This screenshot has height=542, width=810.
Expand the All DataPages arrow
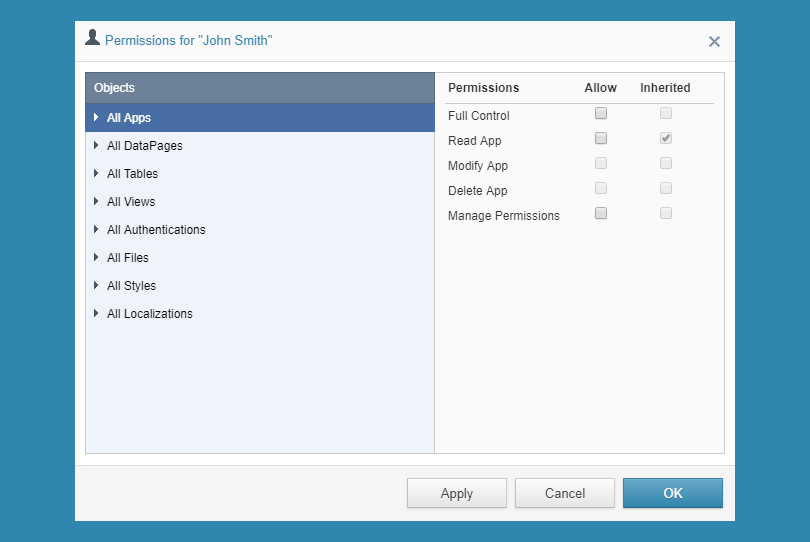pos(96,145)
